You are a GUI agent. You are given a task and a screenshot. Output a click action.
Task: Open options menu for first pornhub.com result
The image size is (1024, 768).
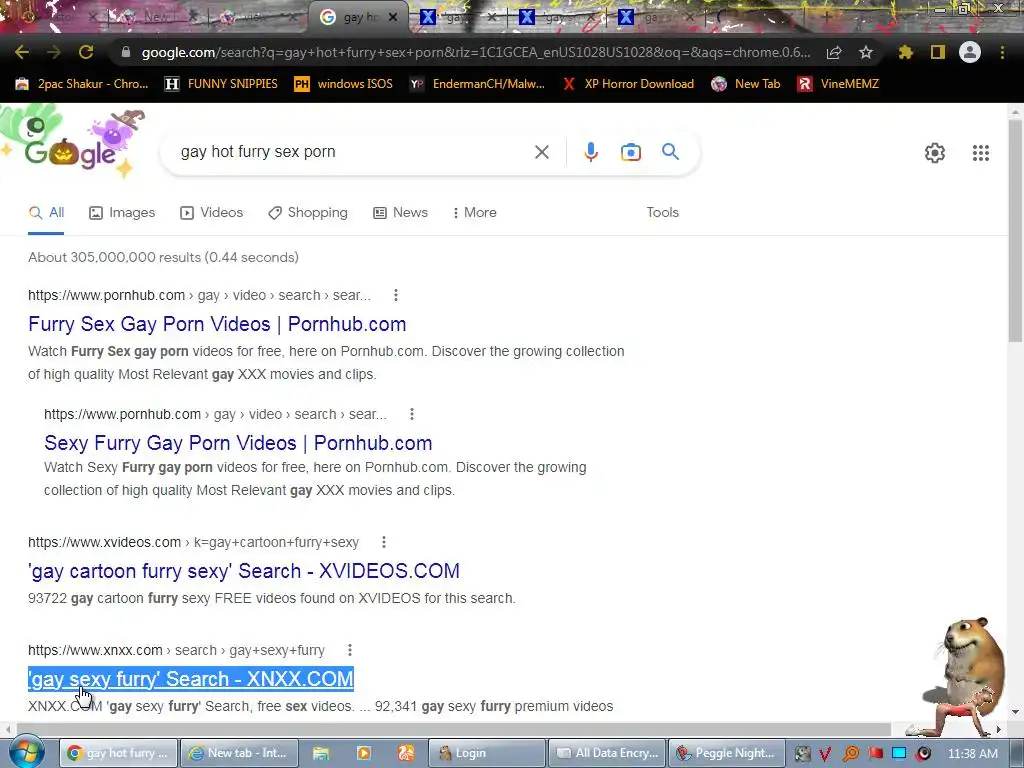click(x=396, y=295)
